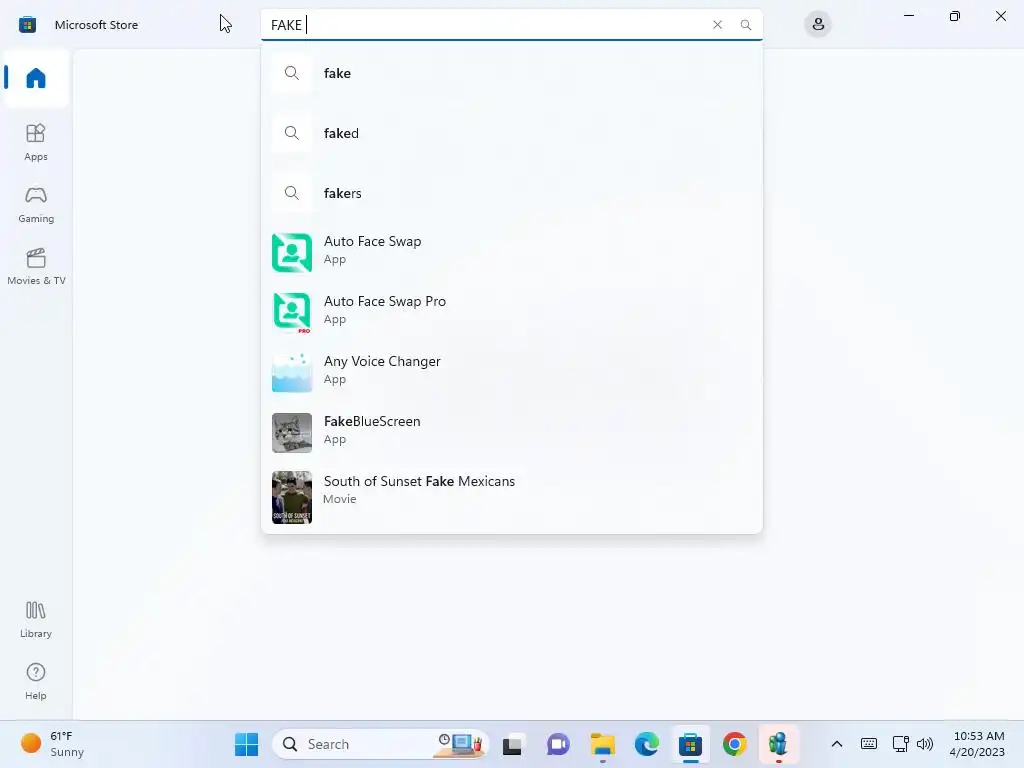Screen dimensions: 1024x768
Task: Click the magnifier search button in the search box
Action: (746, 25)
